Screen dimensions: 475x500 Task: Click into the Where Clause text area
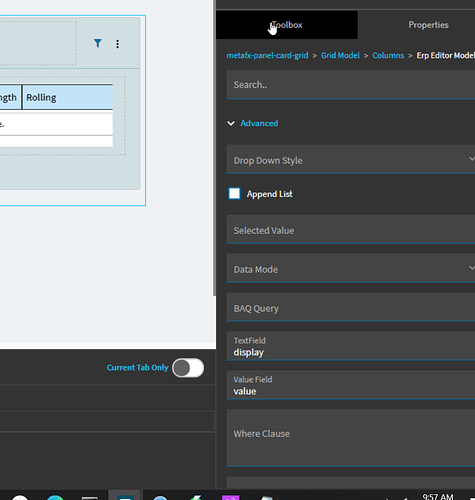tap(351, 438)
